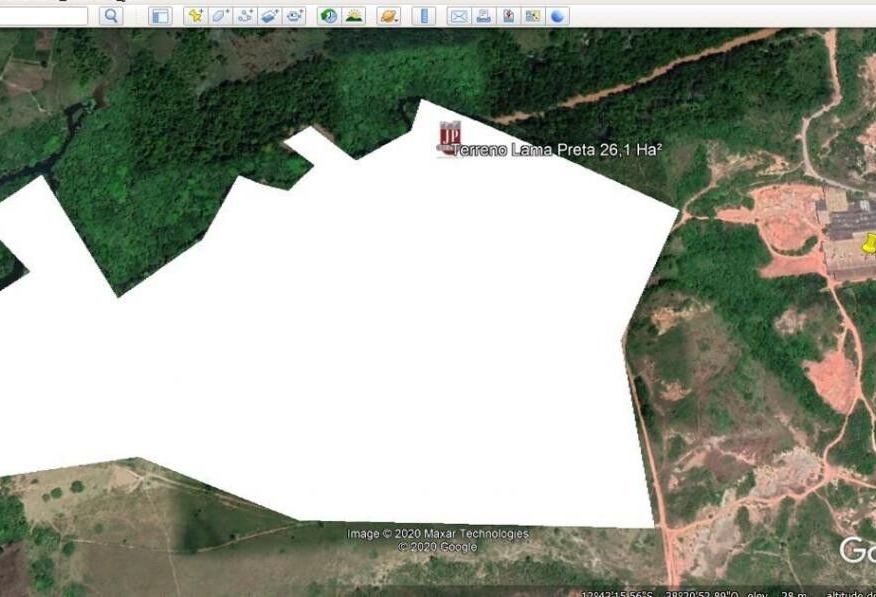Click the Record a Tour icon
The image size is (876, 597).
[x=294, y=16]
